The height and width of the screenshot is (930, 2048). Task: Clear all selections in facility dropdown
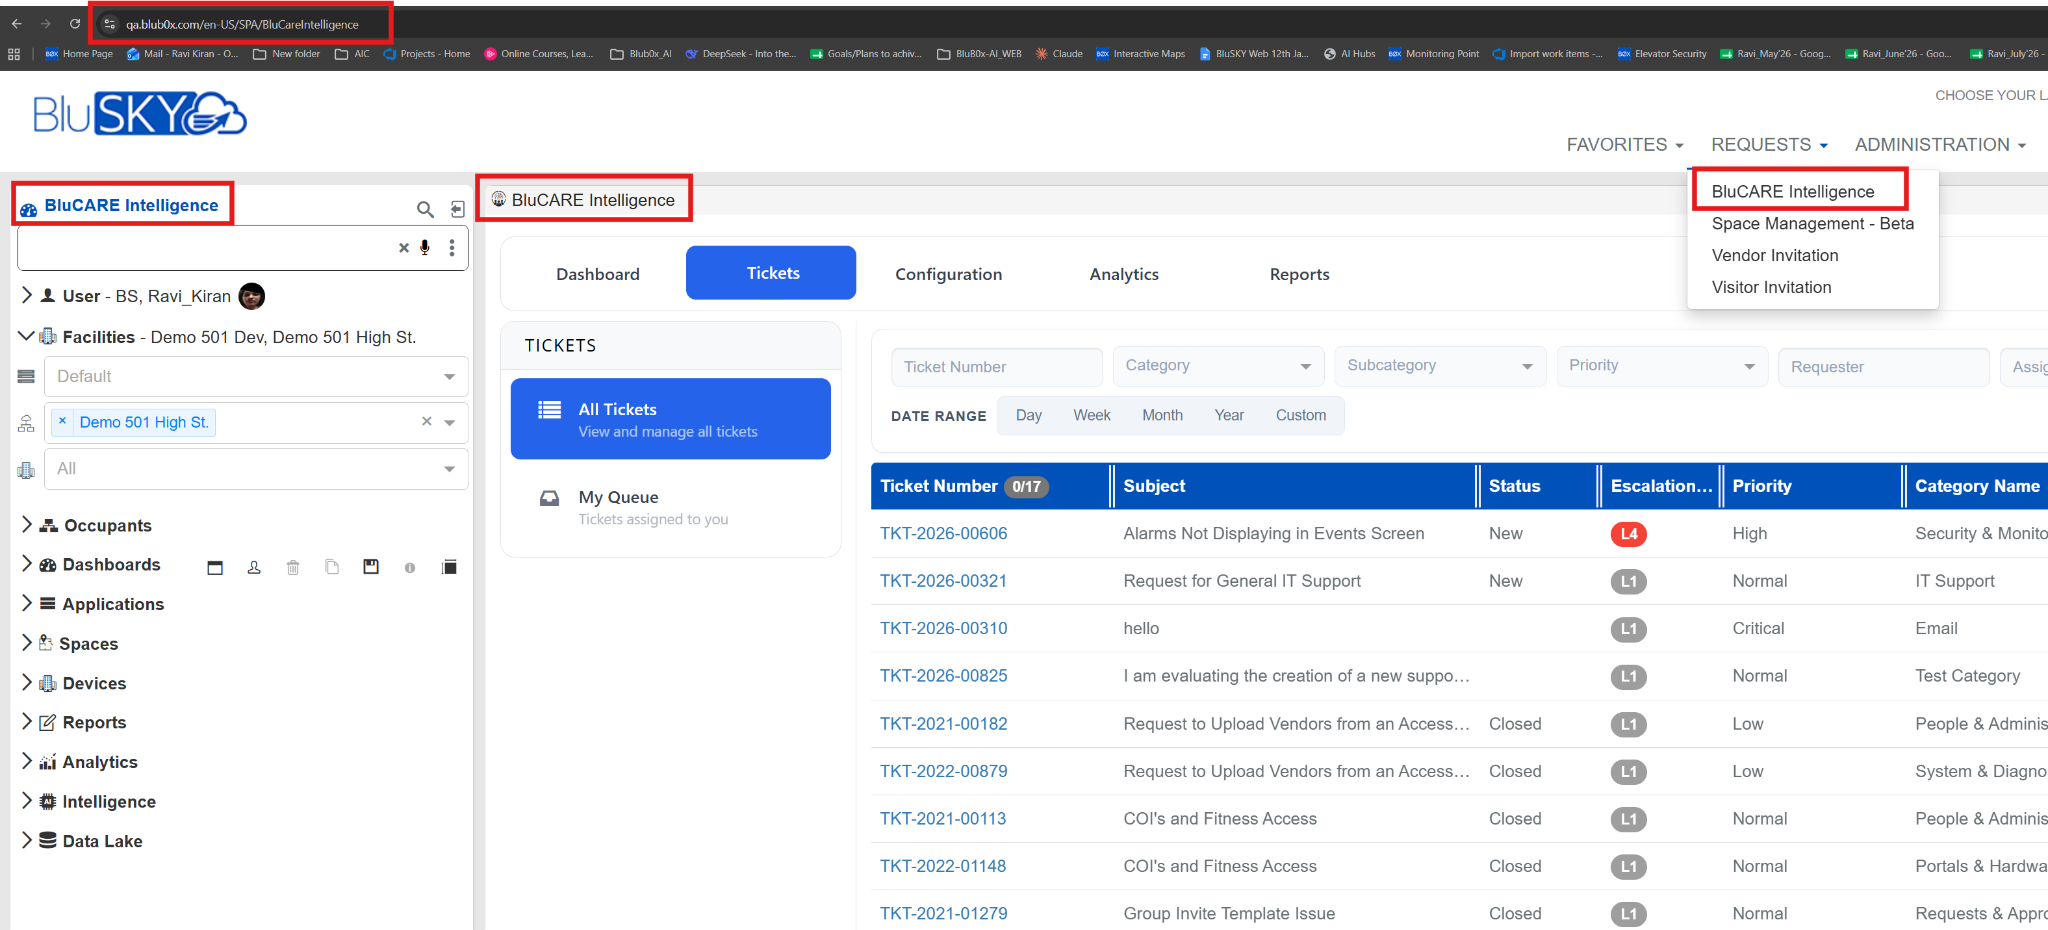click(x=427, y=422)
